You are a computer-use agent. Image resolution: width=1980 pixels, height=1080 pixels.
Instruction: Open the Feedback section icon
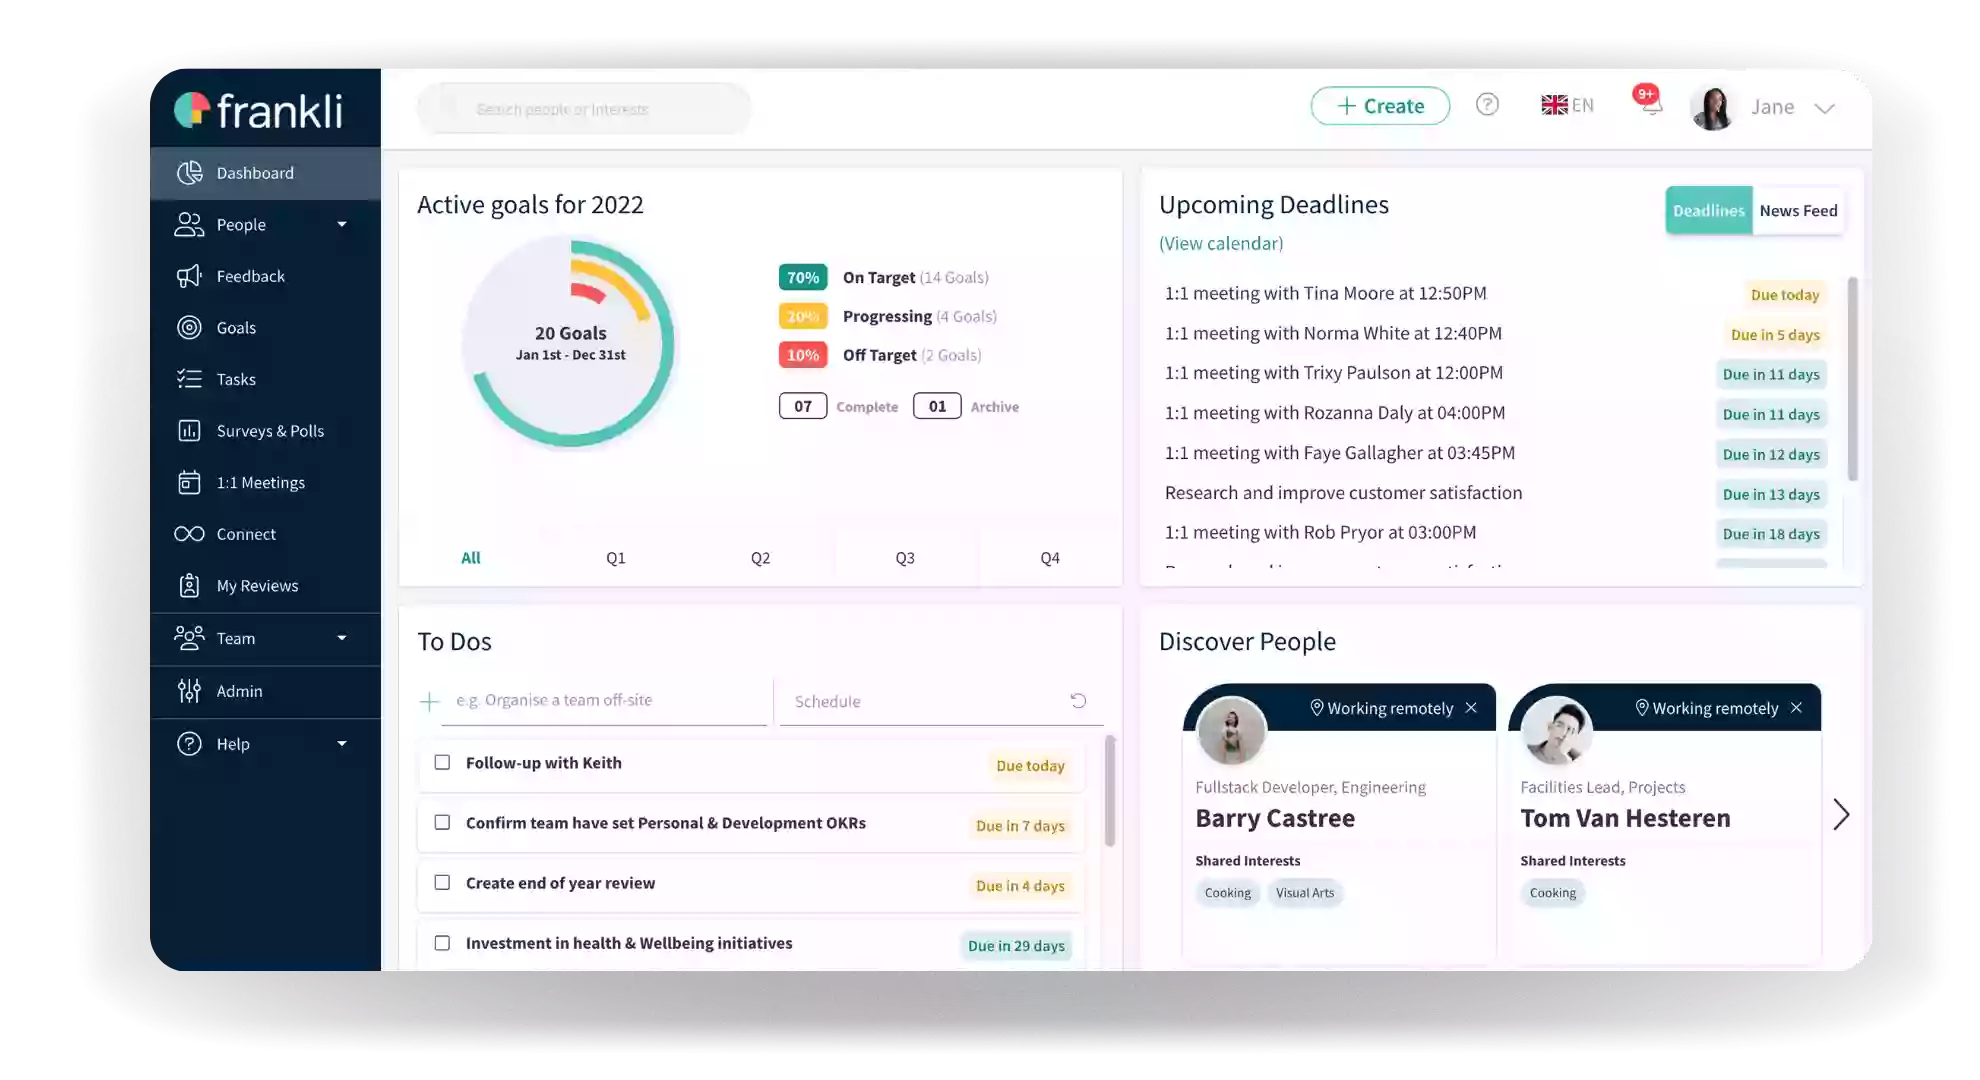tap(189, 275)
